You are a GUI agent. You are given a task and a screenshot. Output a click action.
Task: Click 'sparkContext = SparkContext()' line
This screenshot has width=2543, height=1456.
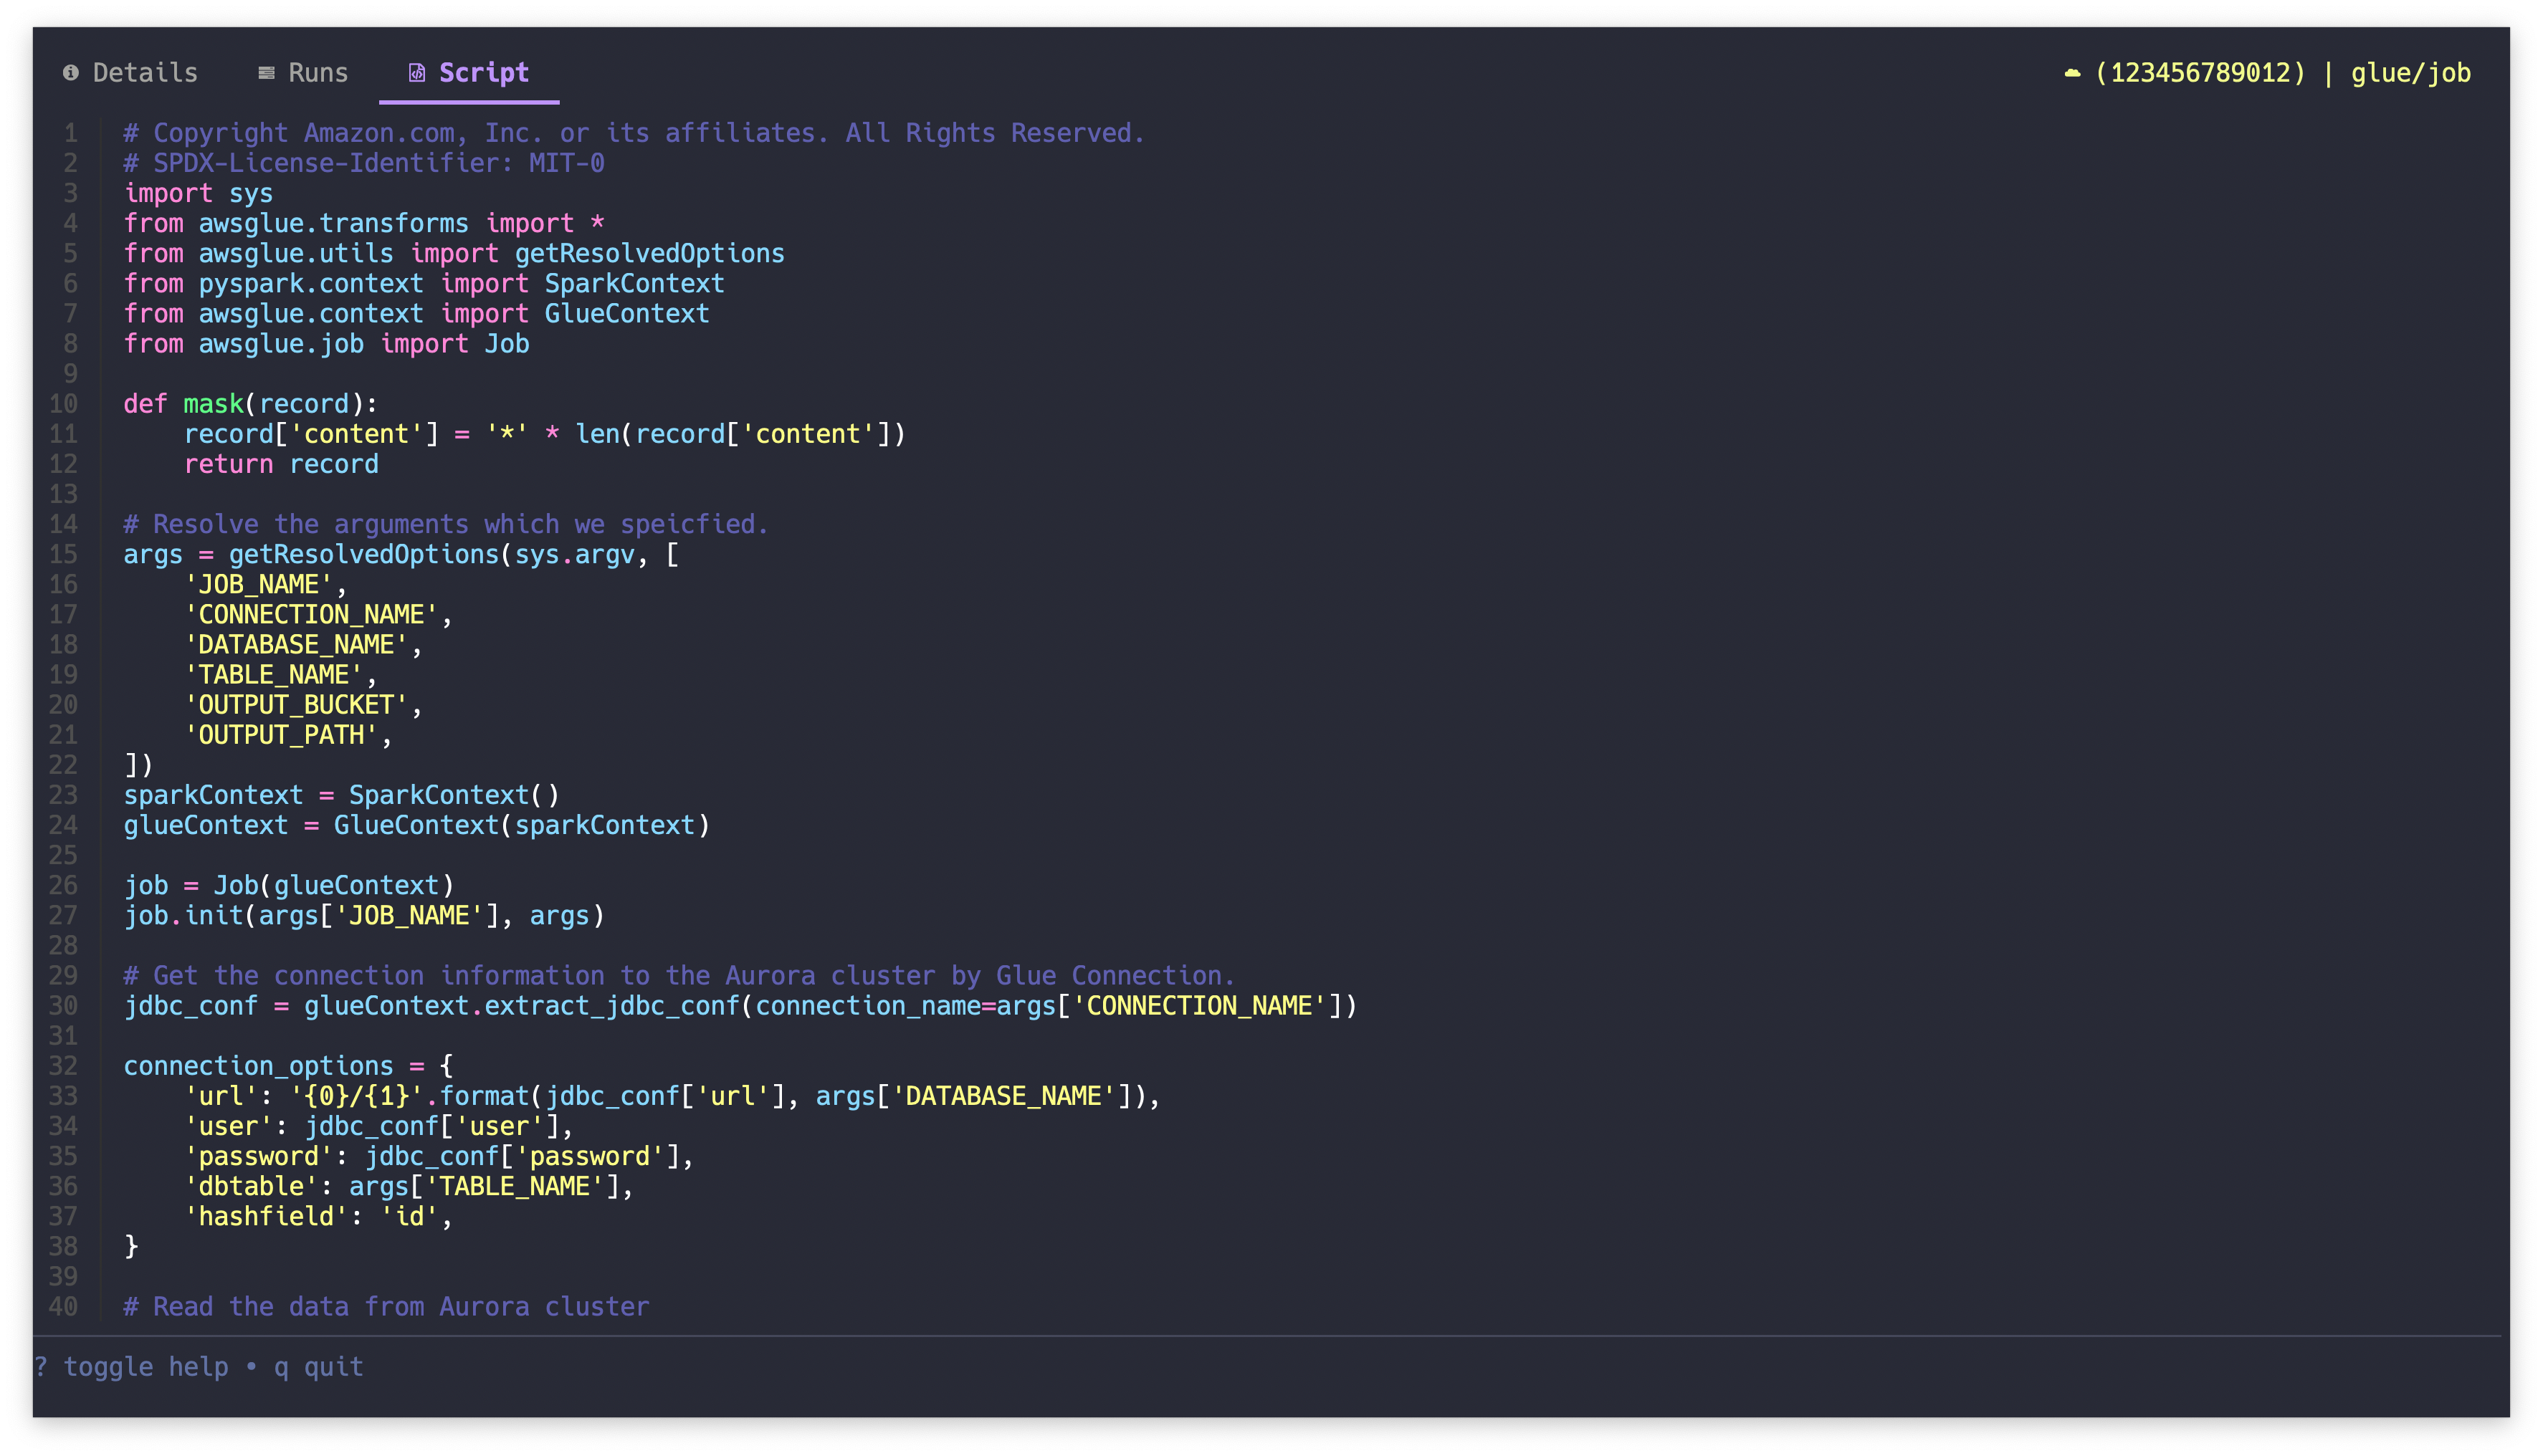coord(341,795)
